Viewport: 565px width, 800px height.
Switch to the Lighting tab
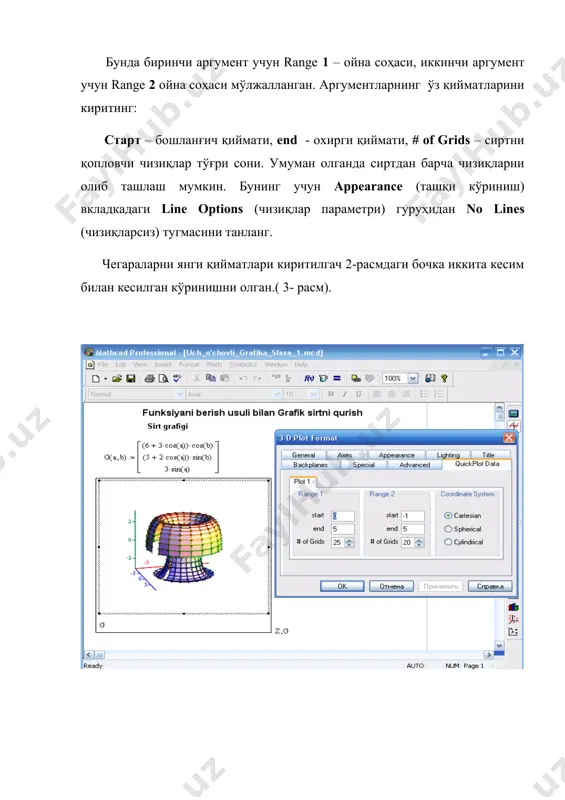[x=448, y=455]
